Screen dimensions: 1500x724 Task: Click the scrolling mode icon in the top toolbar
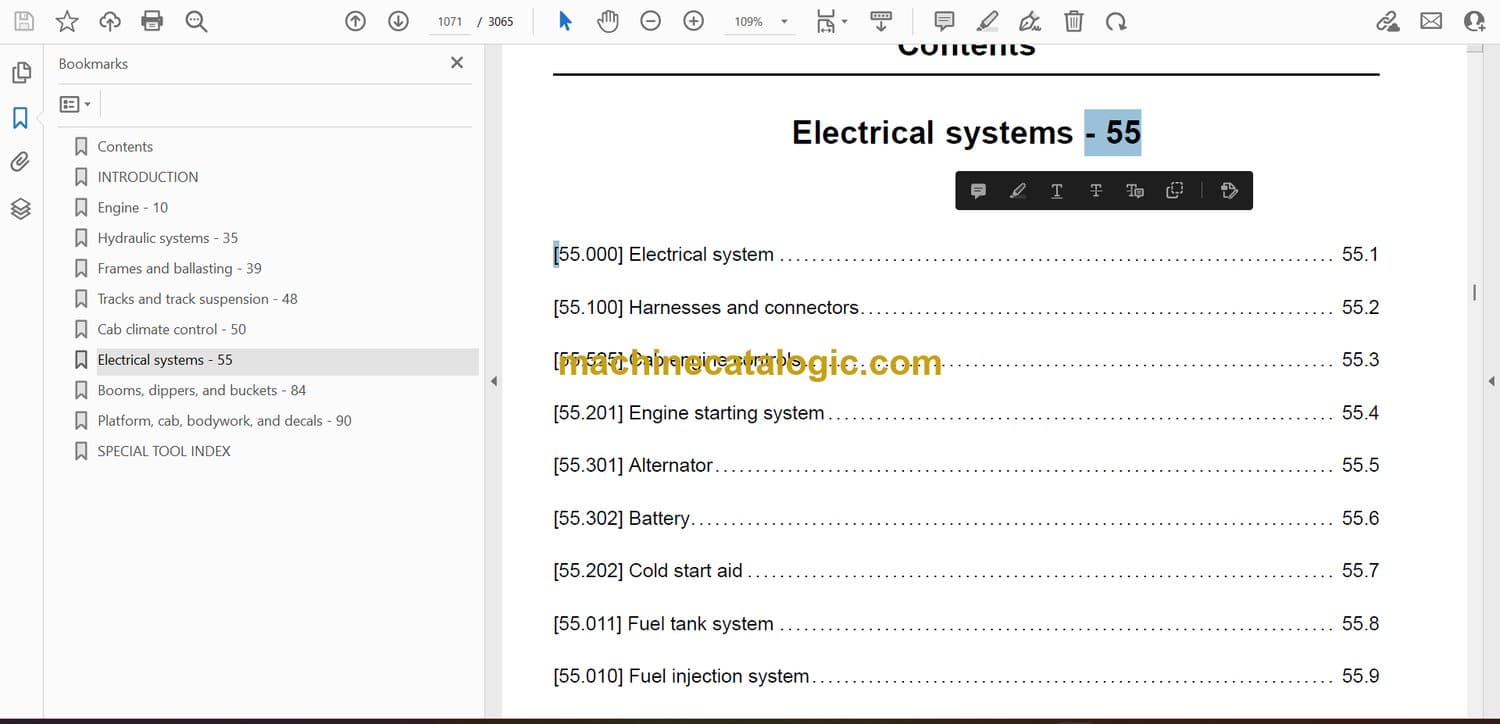coord(881,21)
